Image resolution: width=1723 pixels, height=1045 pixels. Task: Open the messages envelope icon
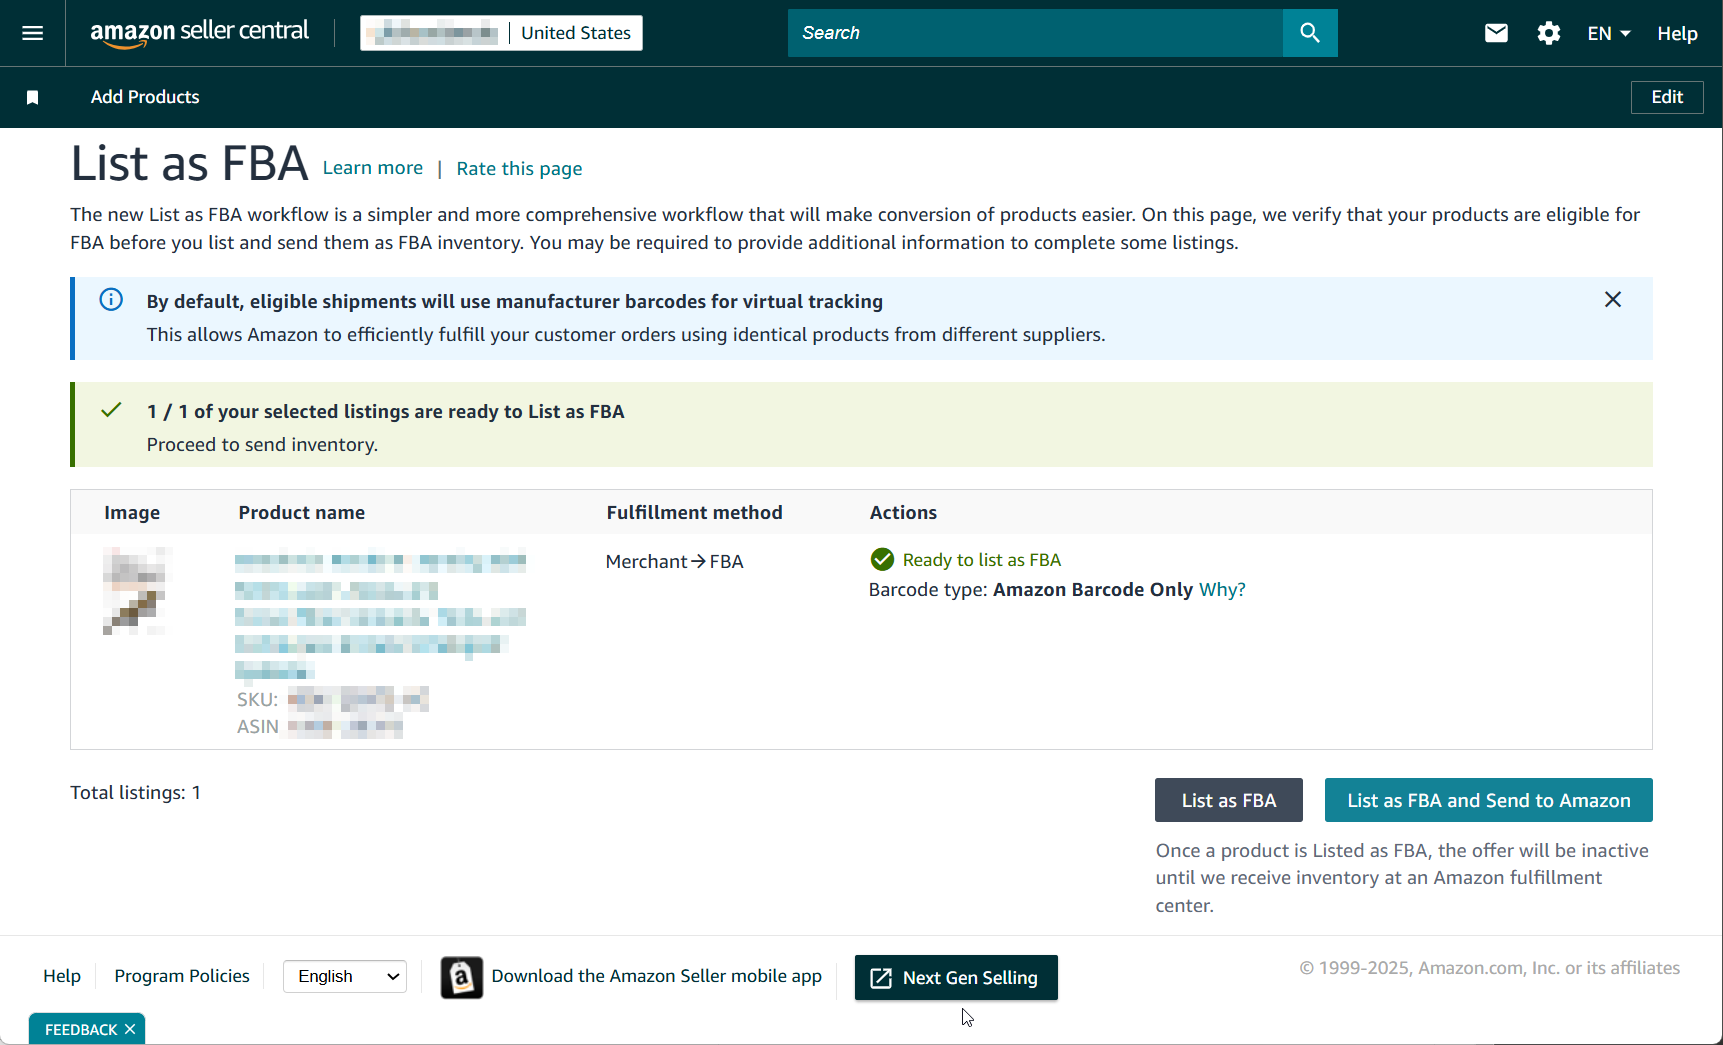[x=1496, y=33]
